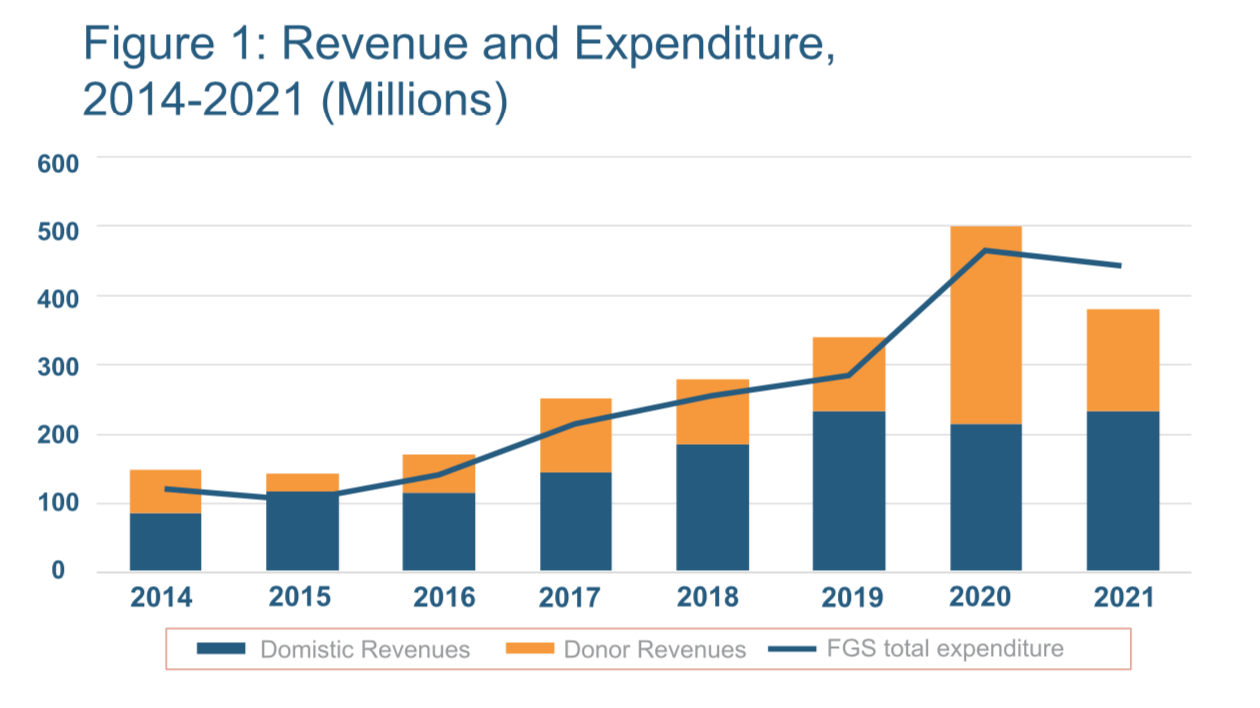1260x708 pixels.
Task: Select the 2014 orange donor revenue segment
Action: (165, 492)
